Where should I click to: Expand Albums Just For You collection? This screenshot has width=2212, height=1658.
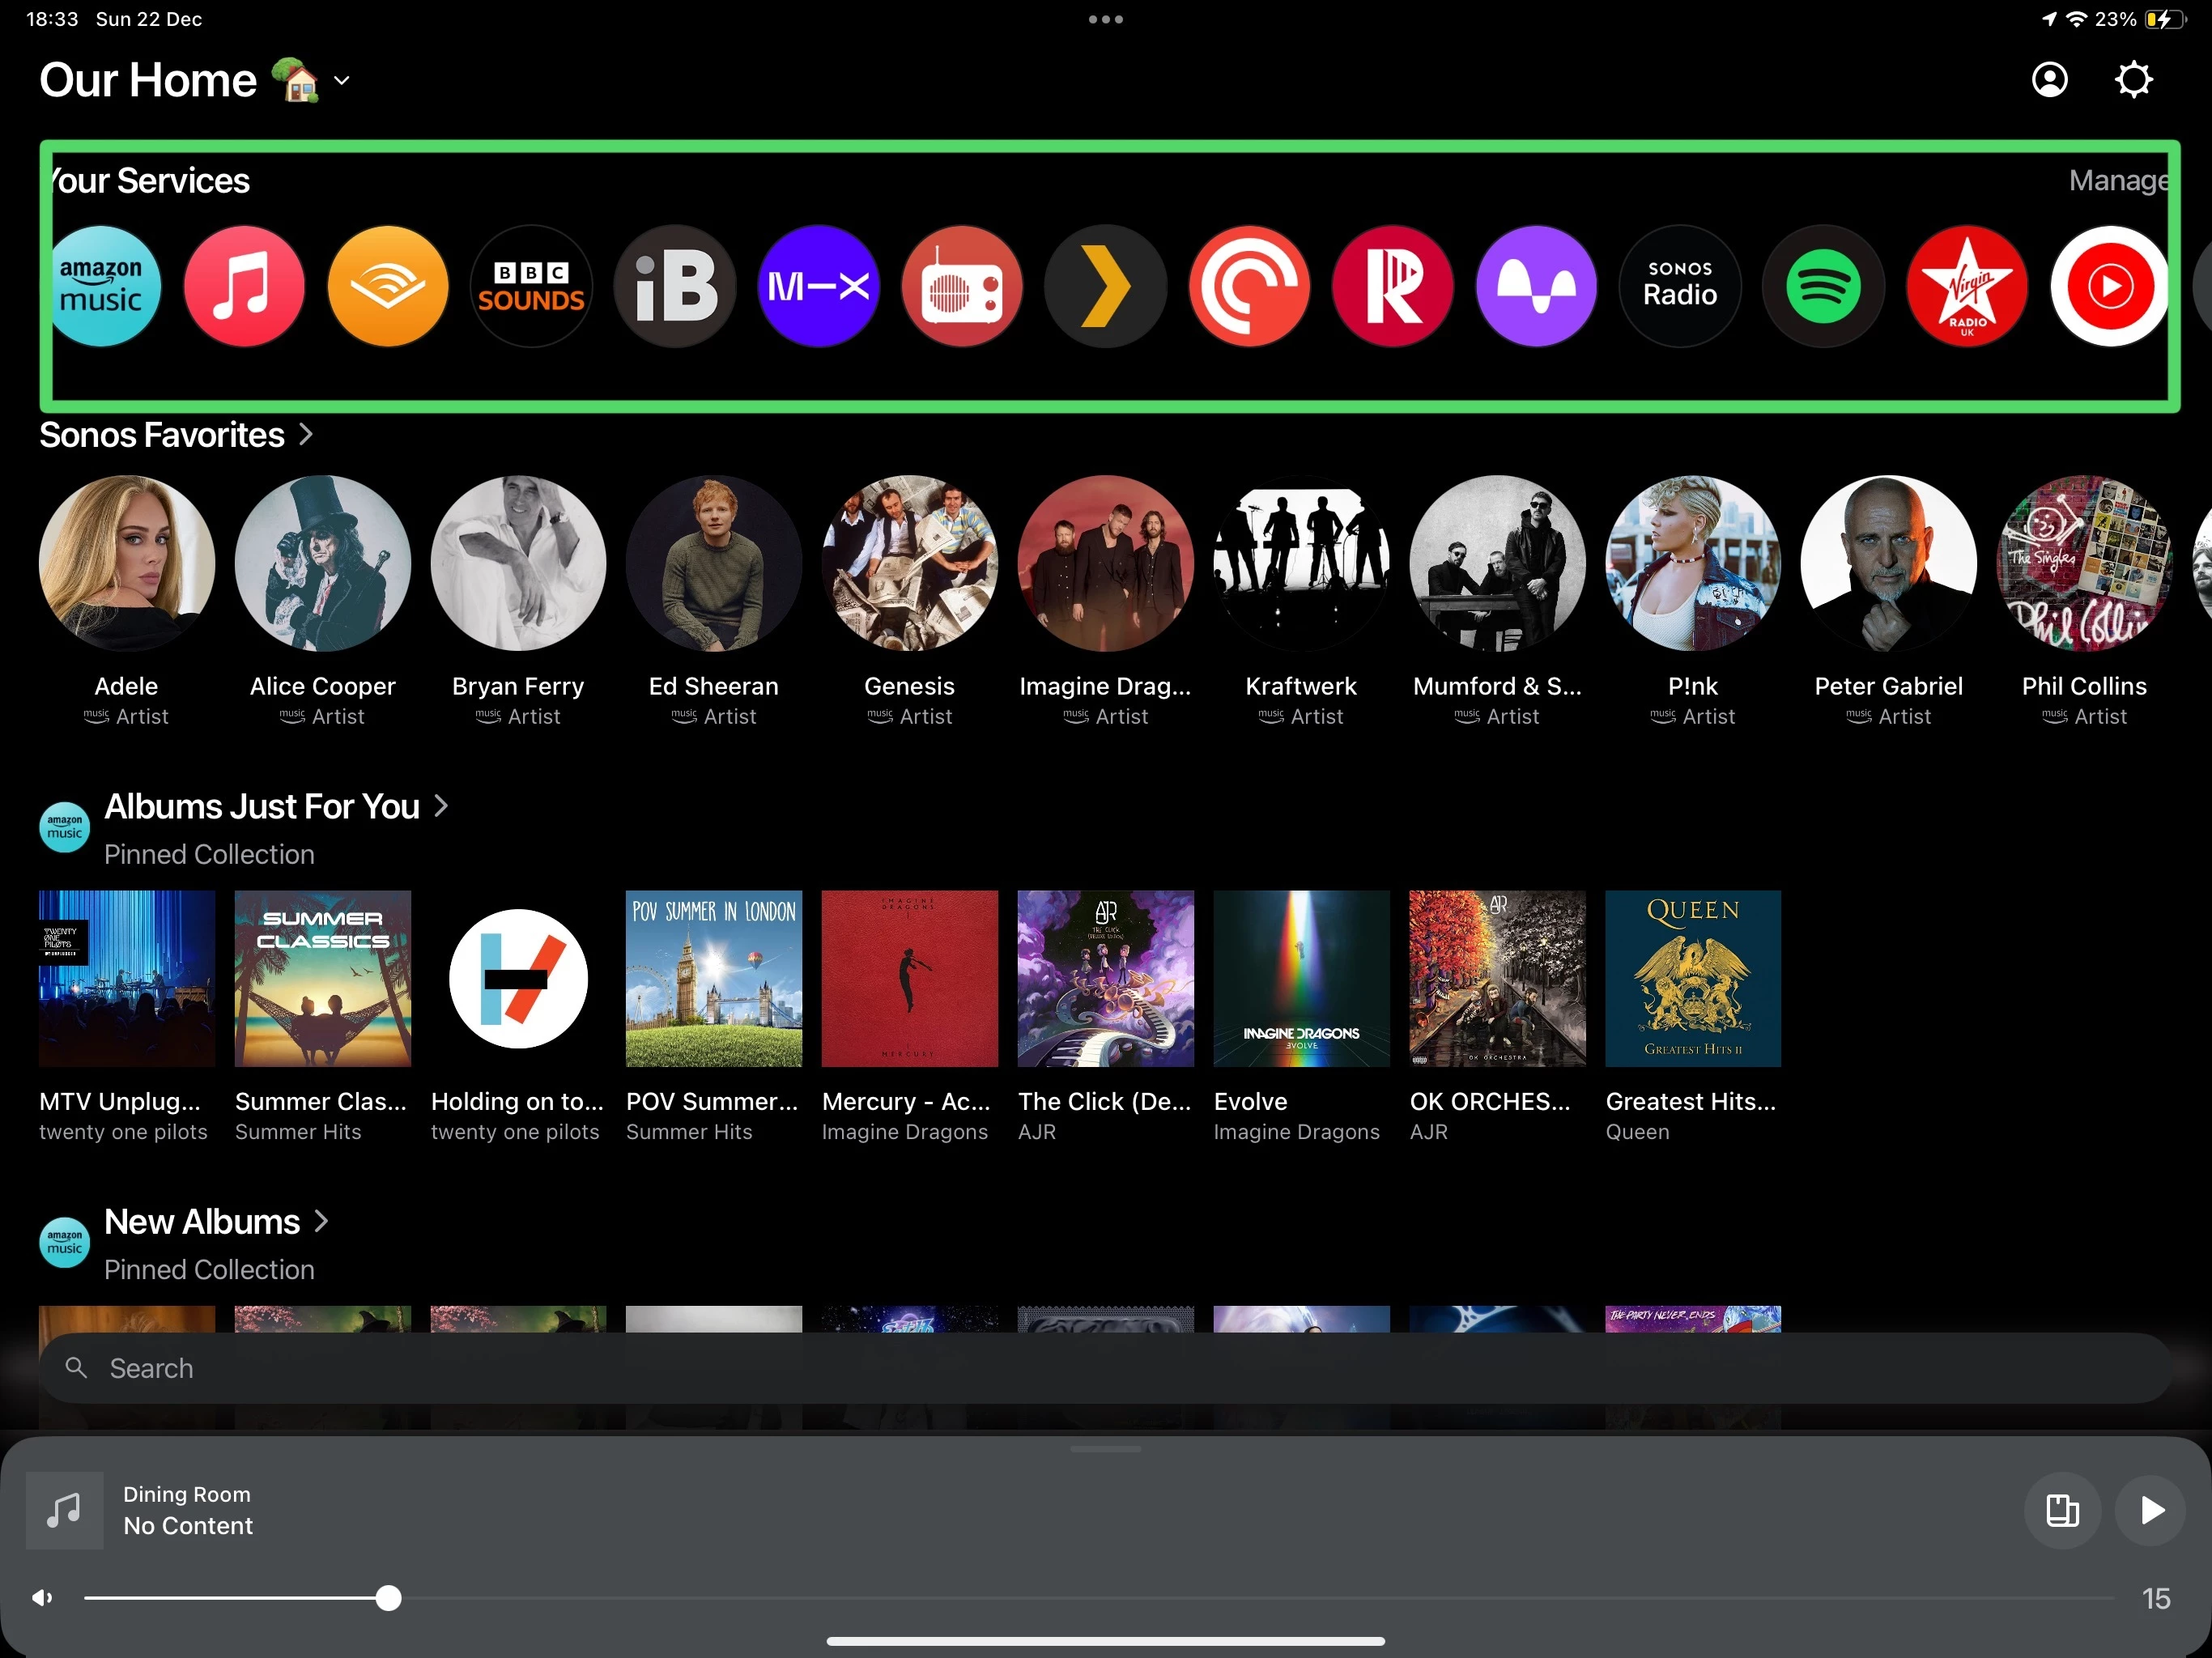[x=441, y=807]
